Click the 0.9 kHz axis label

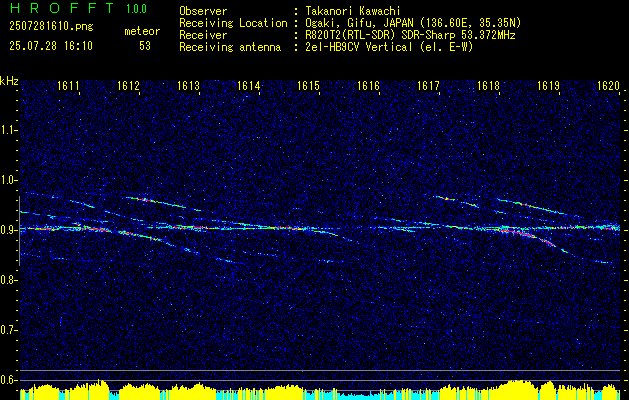8,230
